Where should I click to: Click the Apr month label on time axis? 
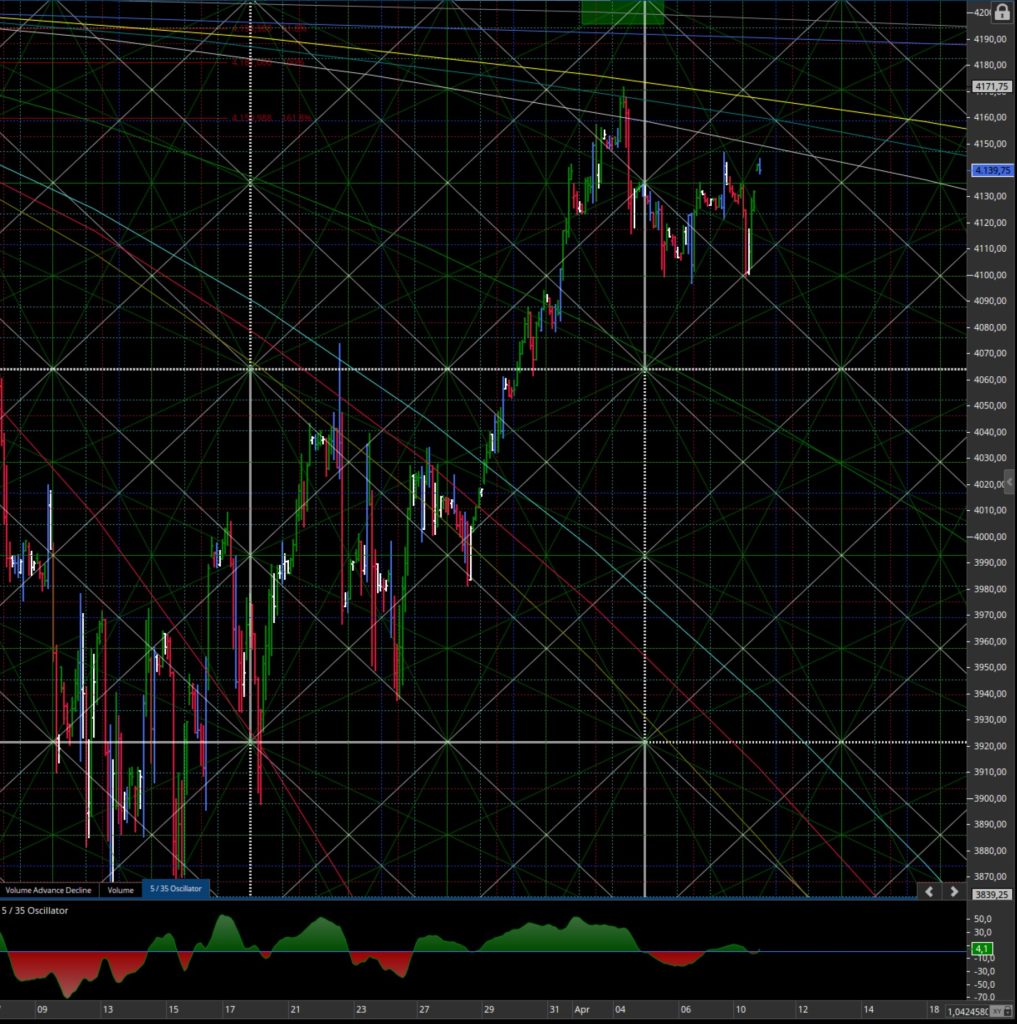click(582, 1010)
